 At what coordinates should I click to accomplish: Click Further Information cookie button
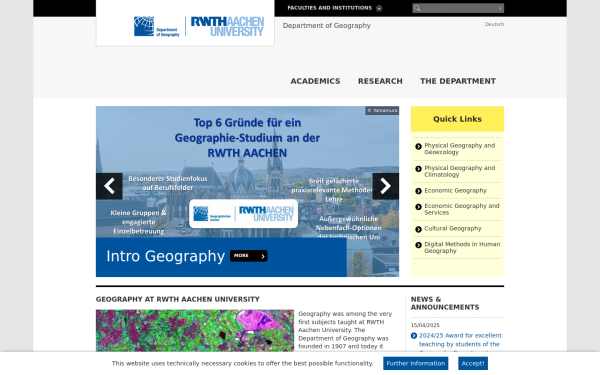416,363
